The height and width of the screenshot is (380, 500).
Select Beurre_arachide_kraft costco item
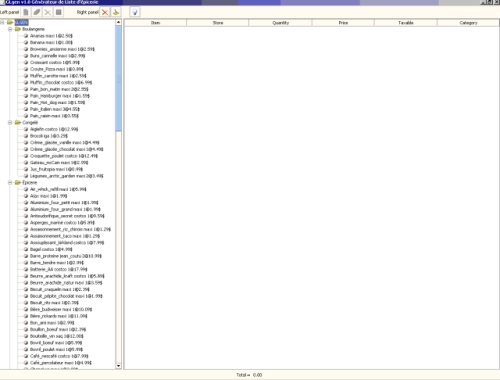point(67,276)
